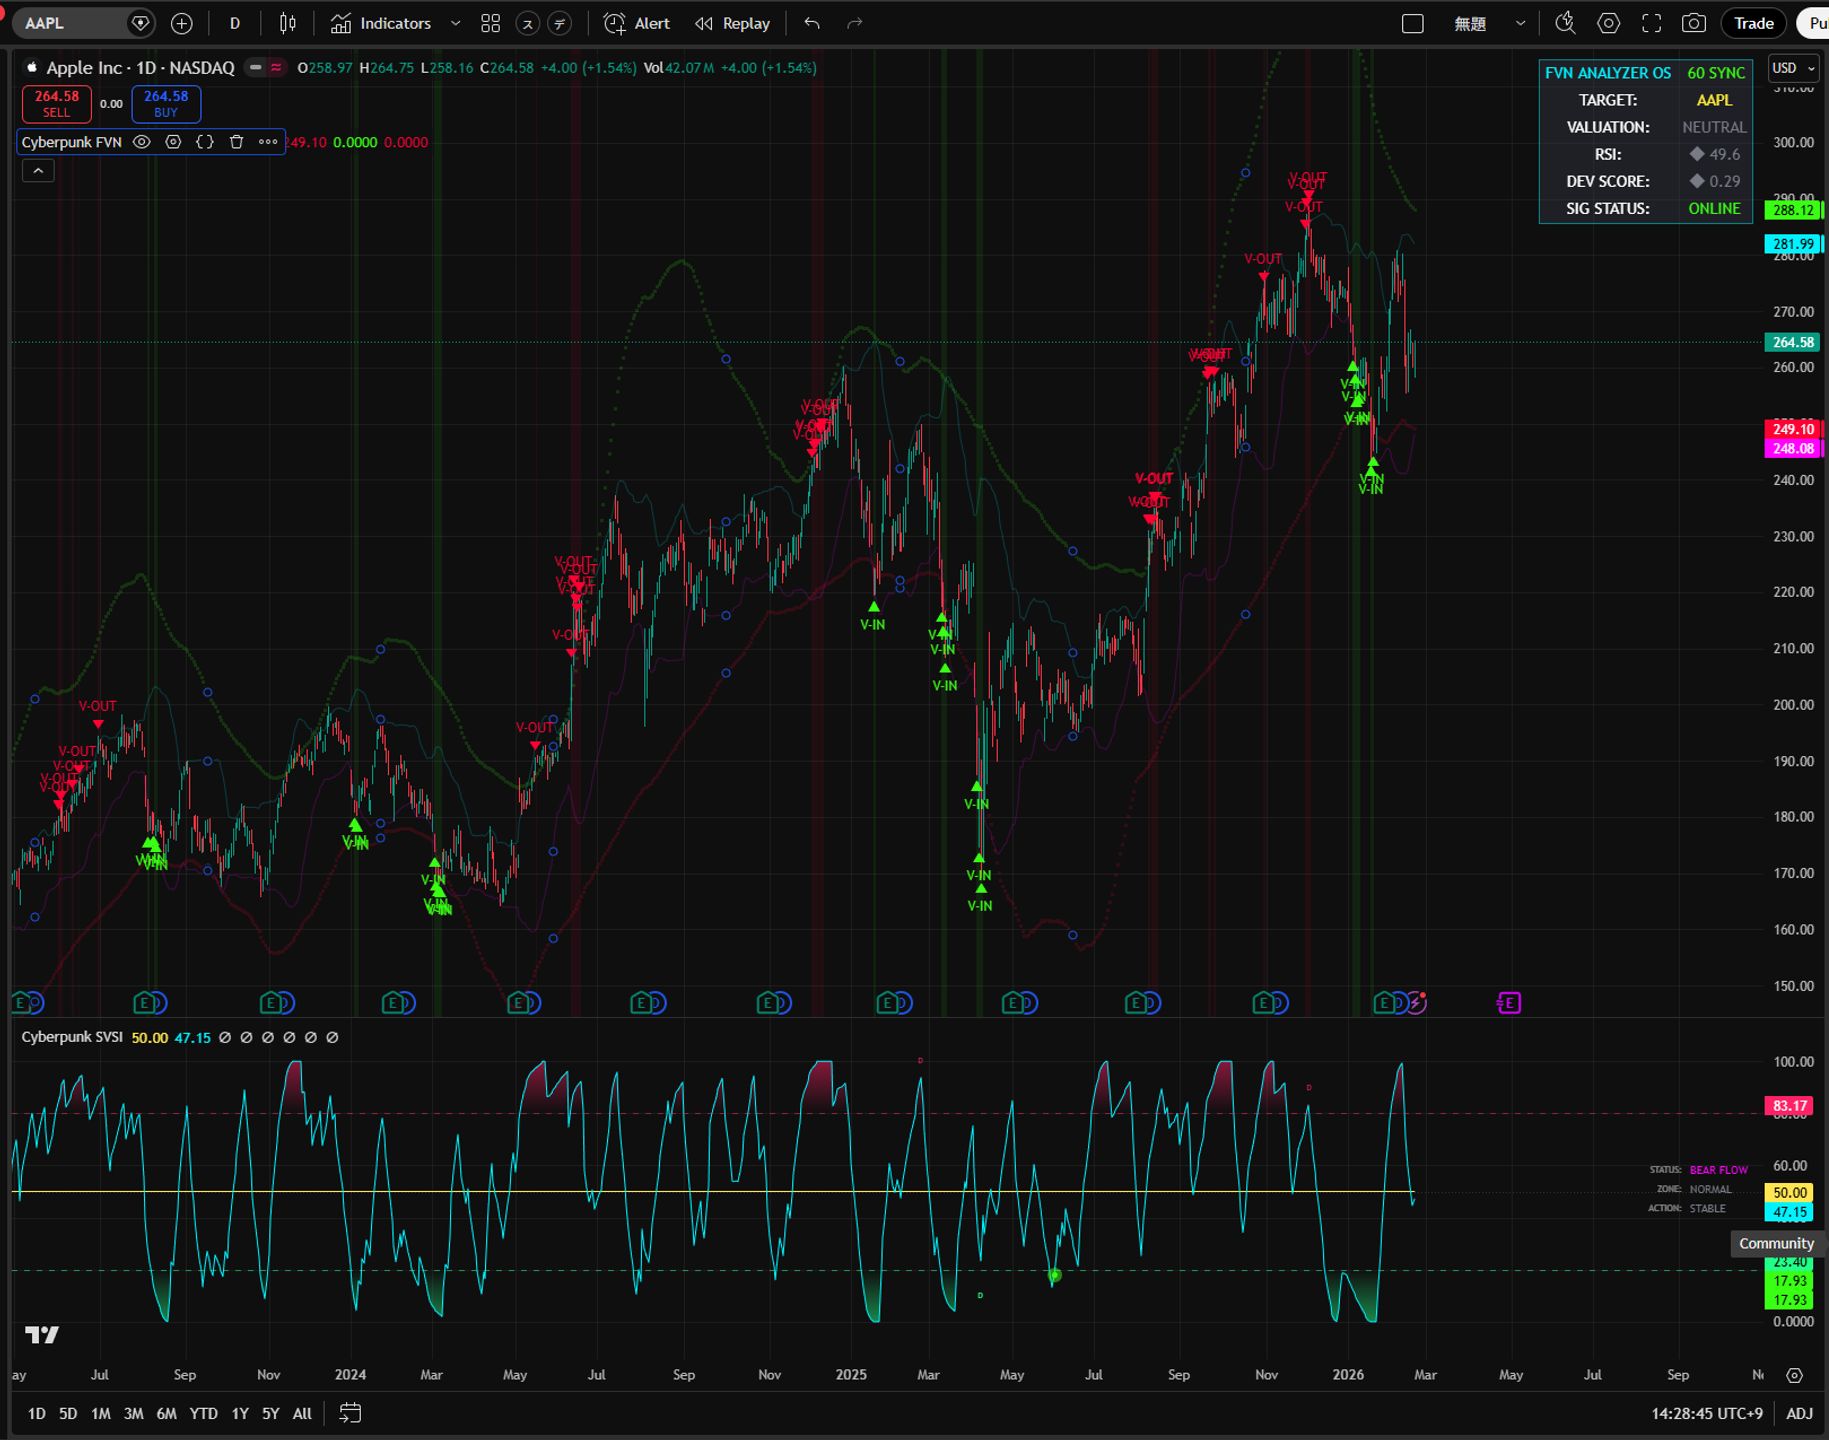This screenshot has height=1440, width=1829.
Task: Click the ONLINE value beside SIG STATUS
Action: click(x=1714, y=209)
